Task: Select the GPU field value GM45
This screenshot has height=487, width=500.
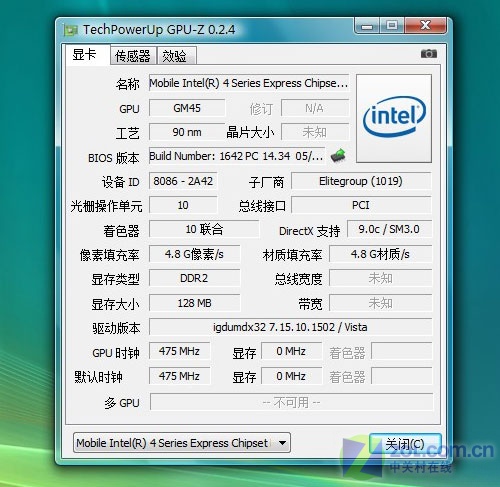Action: pos(187,108)
